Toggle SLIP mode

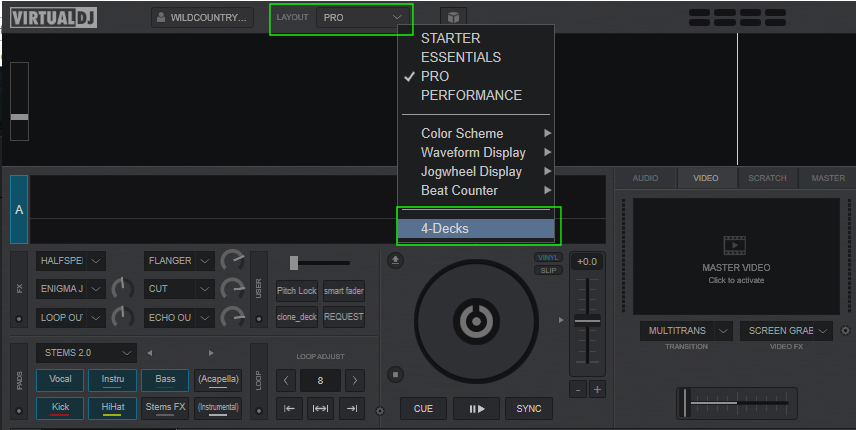point(548,270)
